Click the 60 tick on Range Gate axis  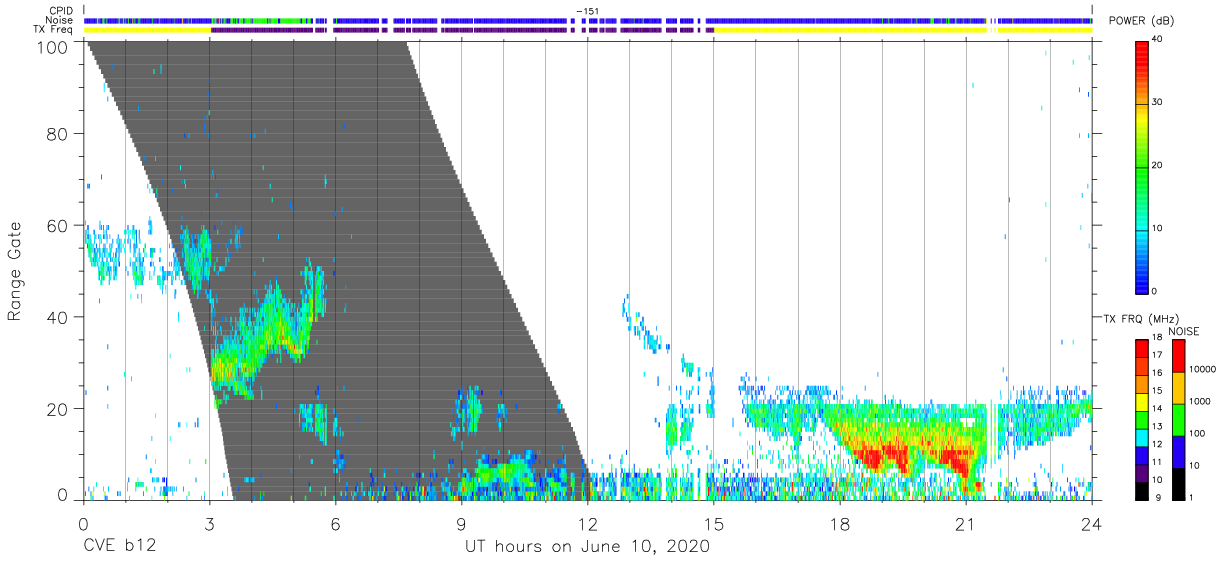(x=59, y=225)
